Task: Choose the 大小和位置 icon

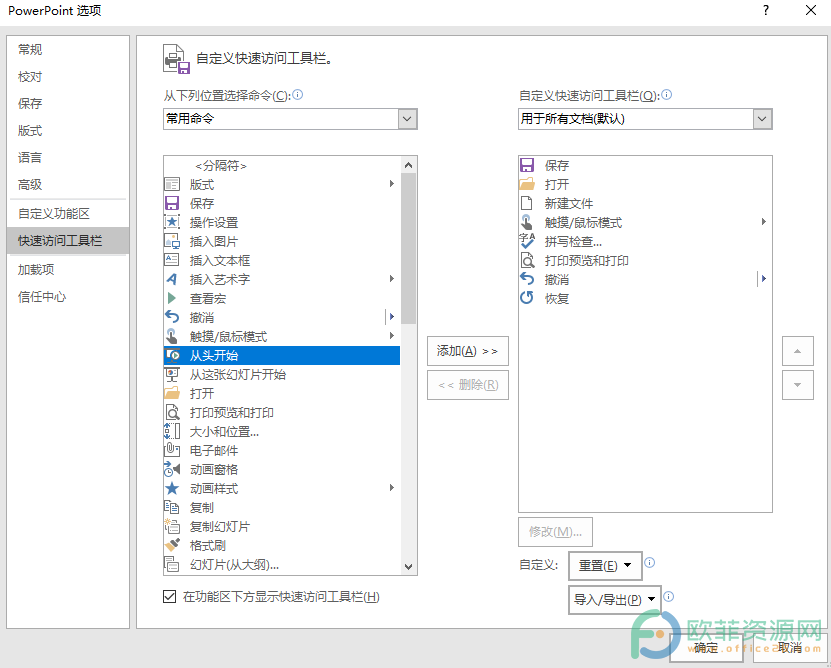Action: tap(172, 431)
